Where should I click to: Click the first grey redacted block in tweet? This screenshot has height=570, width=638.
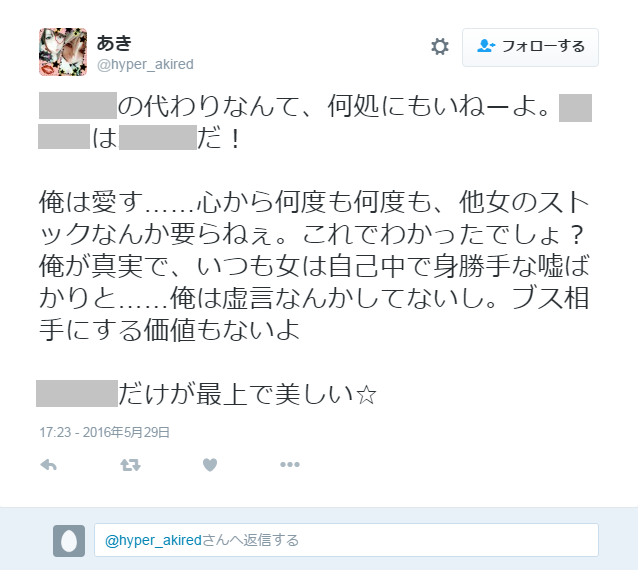[78, 106]
